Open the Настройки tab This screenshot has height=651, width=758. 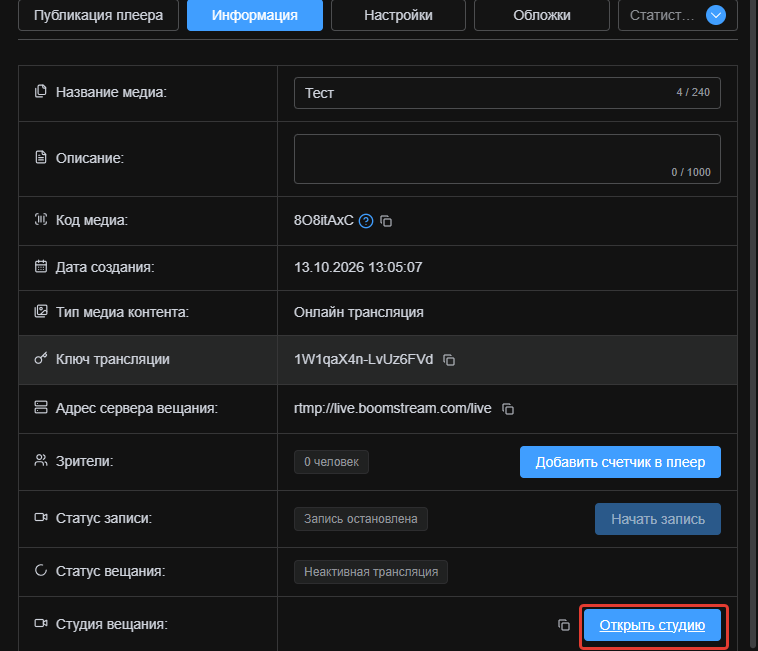coord(398,15)
